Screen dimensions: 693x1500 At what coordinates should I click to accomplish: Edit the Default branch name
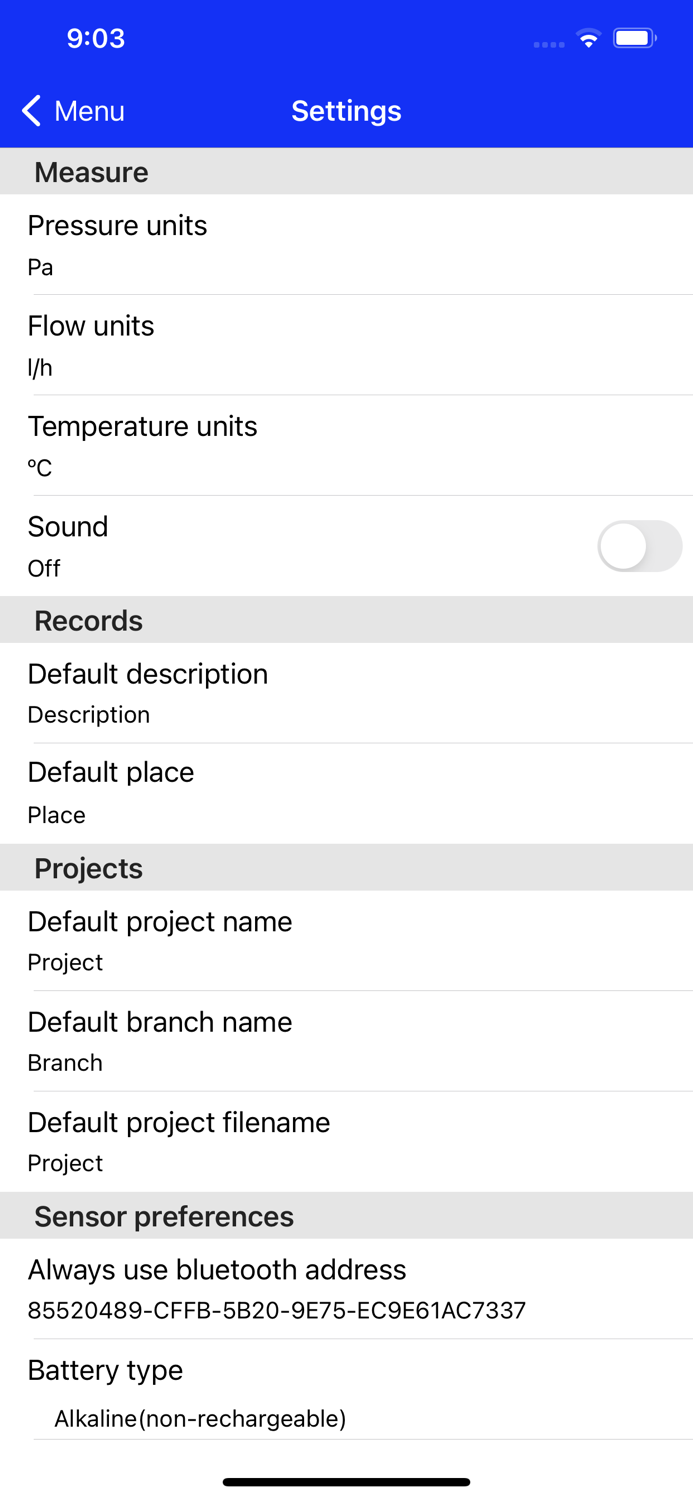pos(346,1041)
